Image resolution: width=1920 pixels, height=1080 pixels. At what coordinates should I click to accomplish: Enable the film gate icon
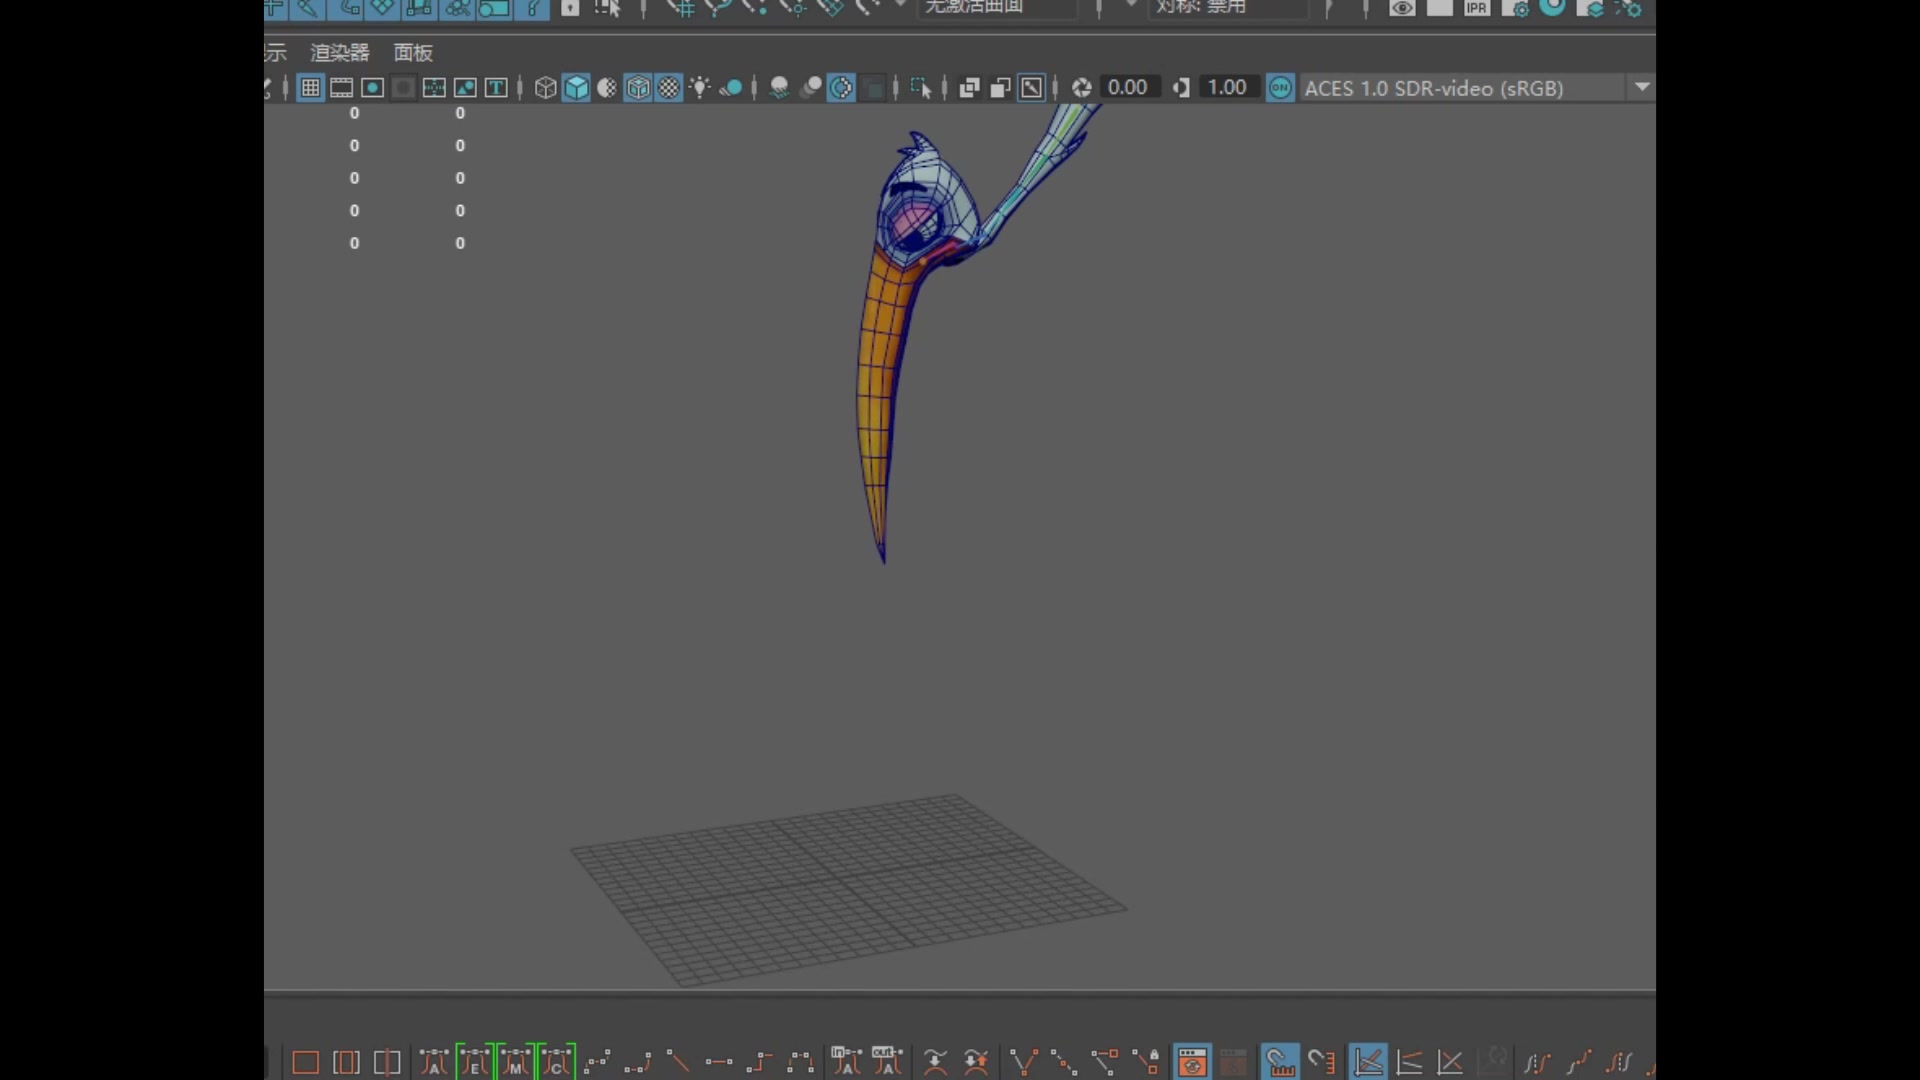(x=341, y=88)
